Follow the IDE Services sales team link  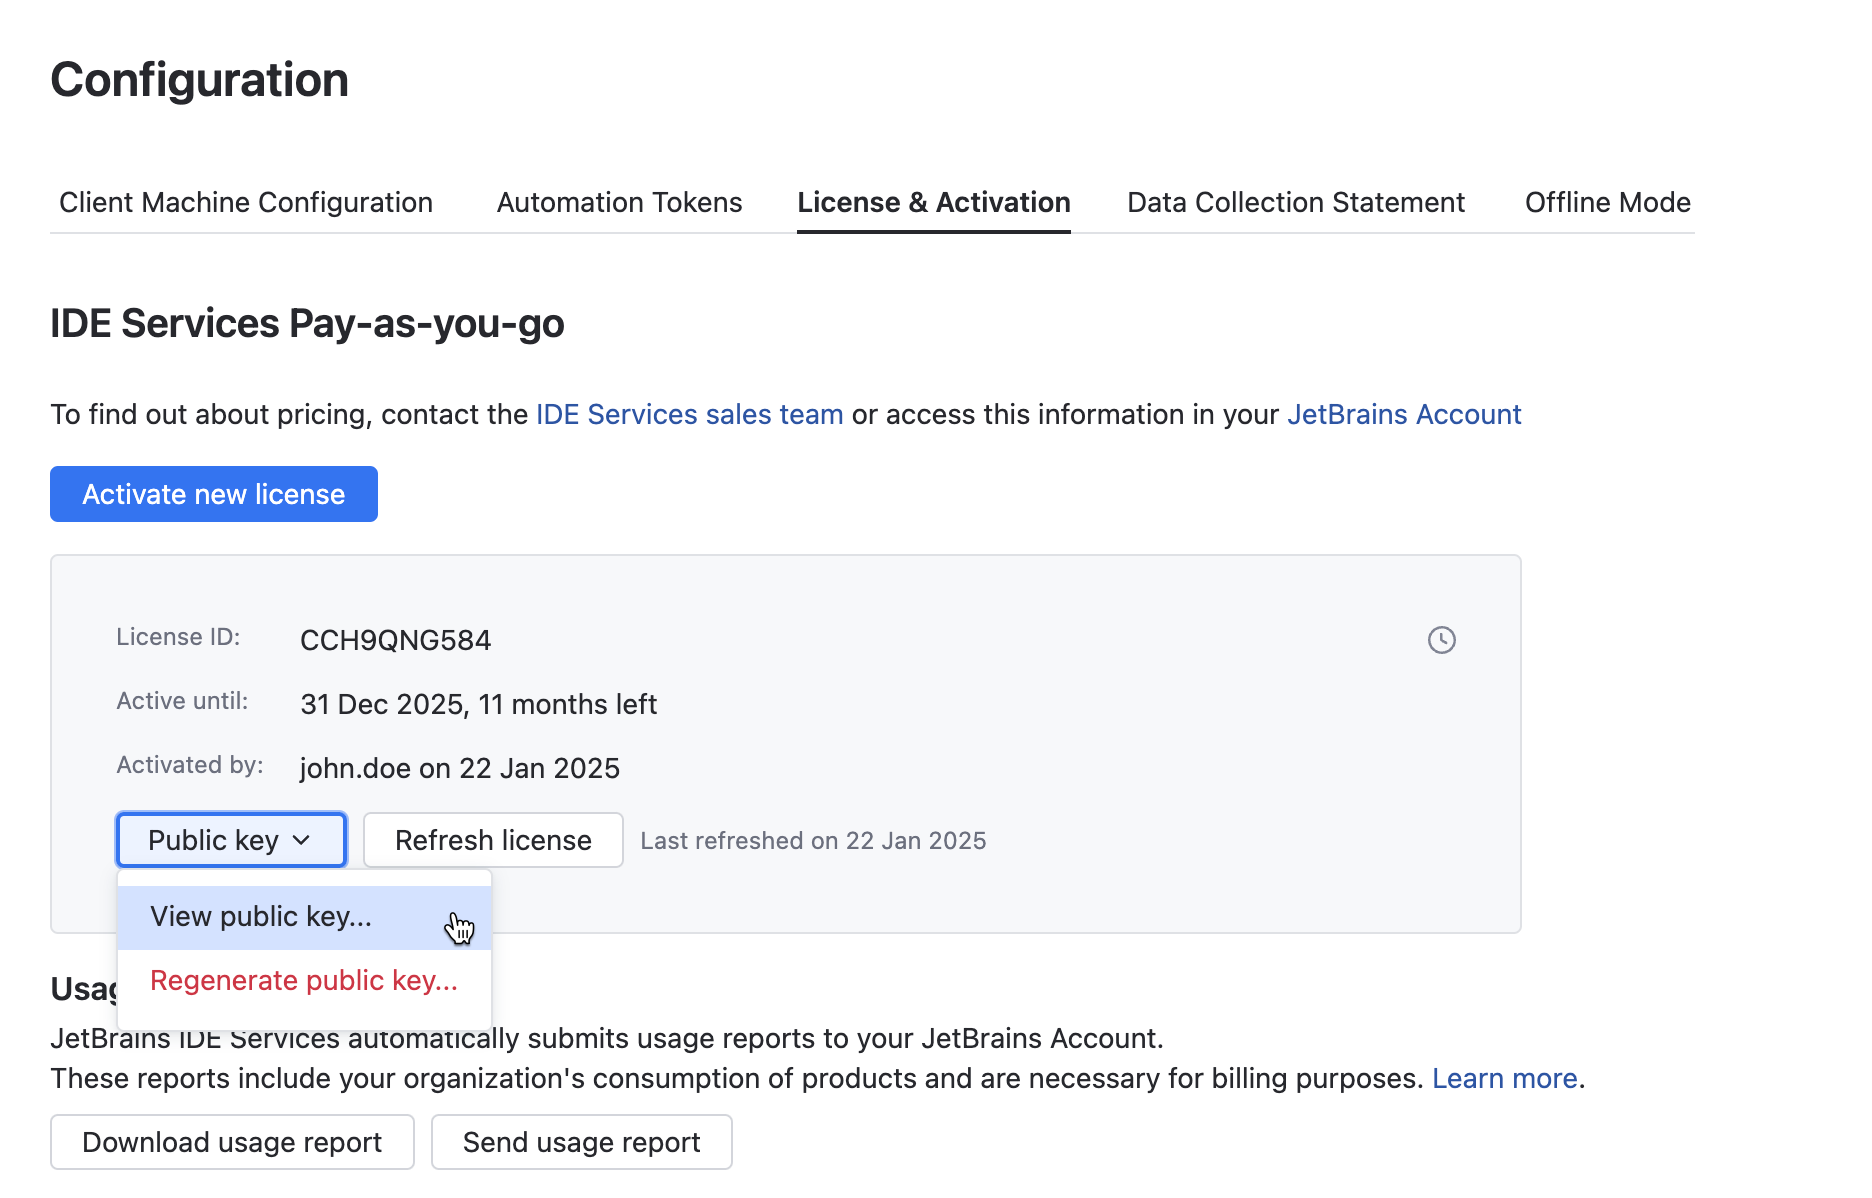point(689,415)
